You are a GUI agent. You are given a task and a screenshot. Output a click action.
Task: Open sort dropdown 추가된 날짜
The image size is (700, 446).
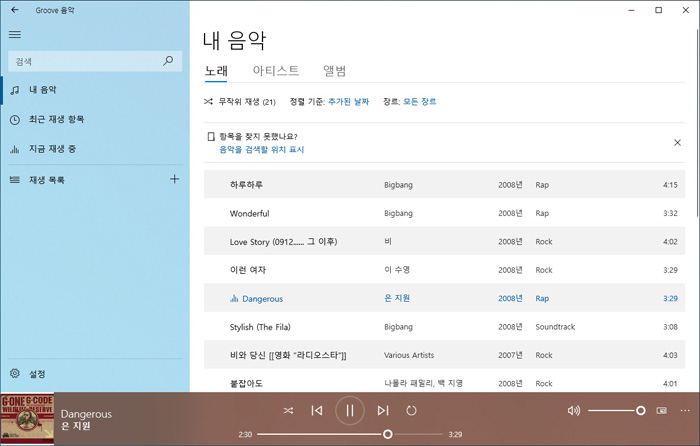349,102
